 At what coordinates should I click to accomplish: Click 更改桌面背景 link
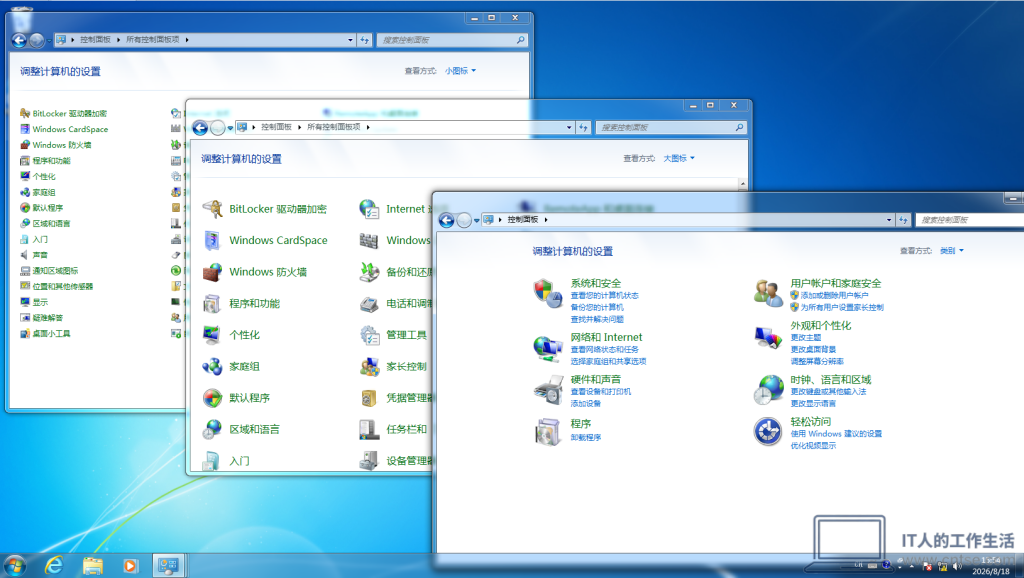pyautogui.click(x=813, y=349)
